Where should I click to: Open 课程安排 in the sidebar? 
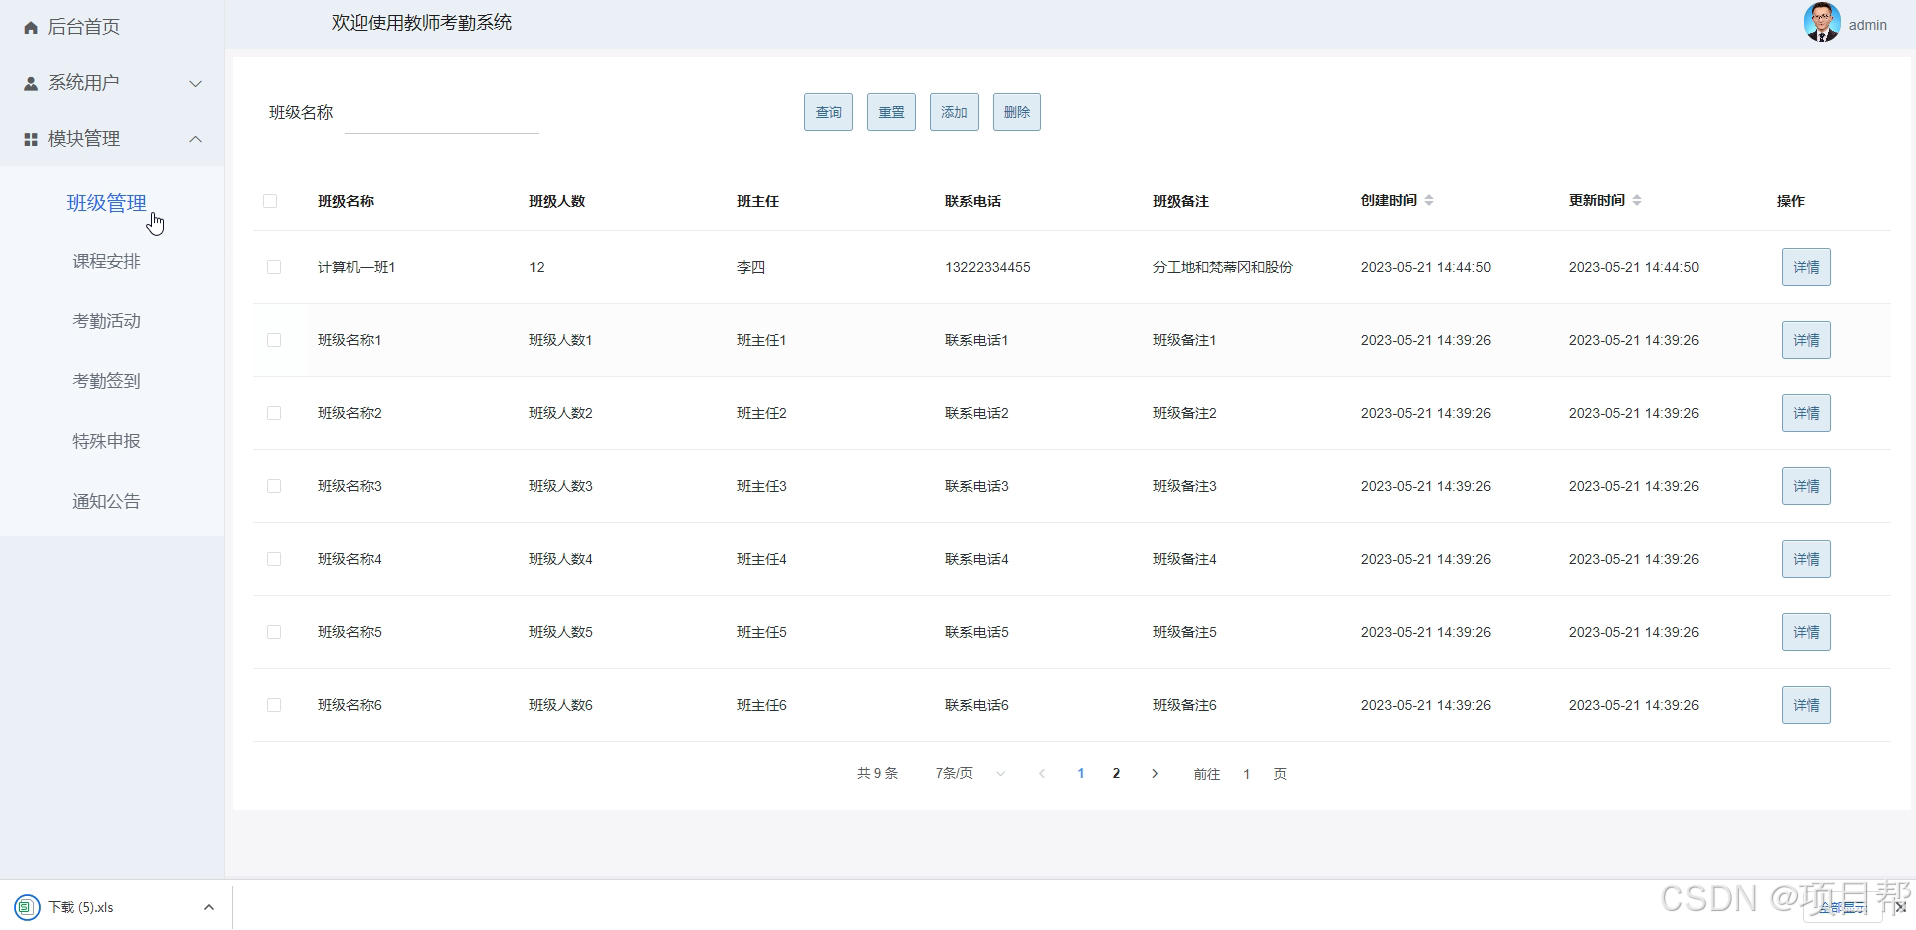point(107,261)
